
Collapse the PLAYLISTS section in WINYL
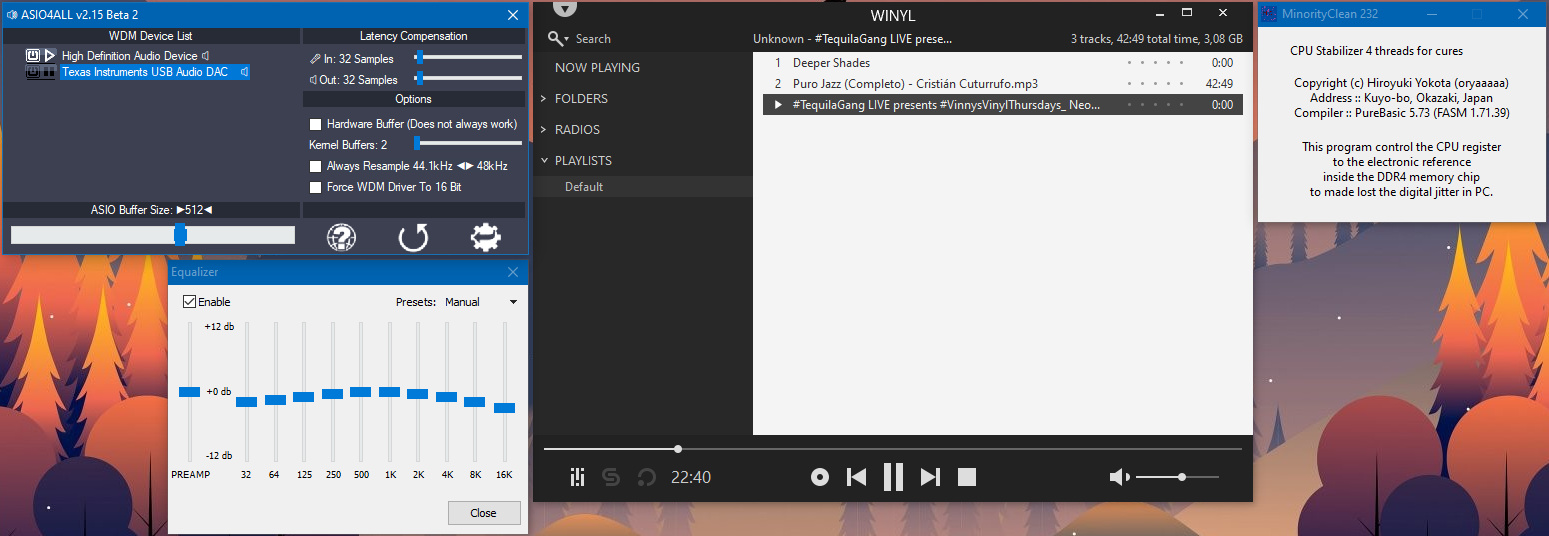[x=543, y=161]
